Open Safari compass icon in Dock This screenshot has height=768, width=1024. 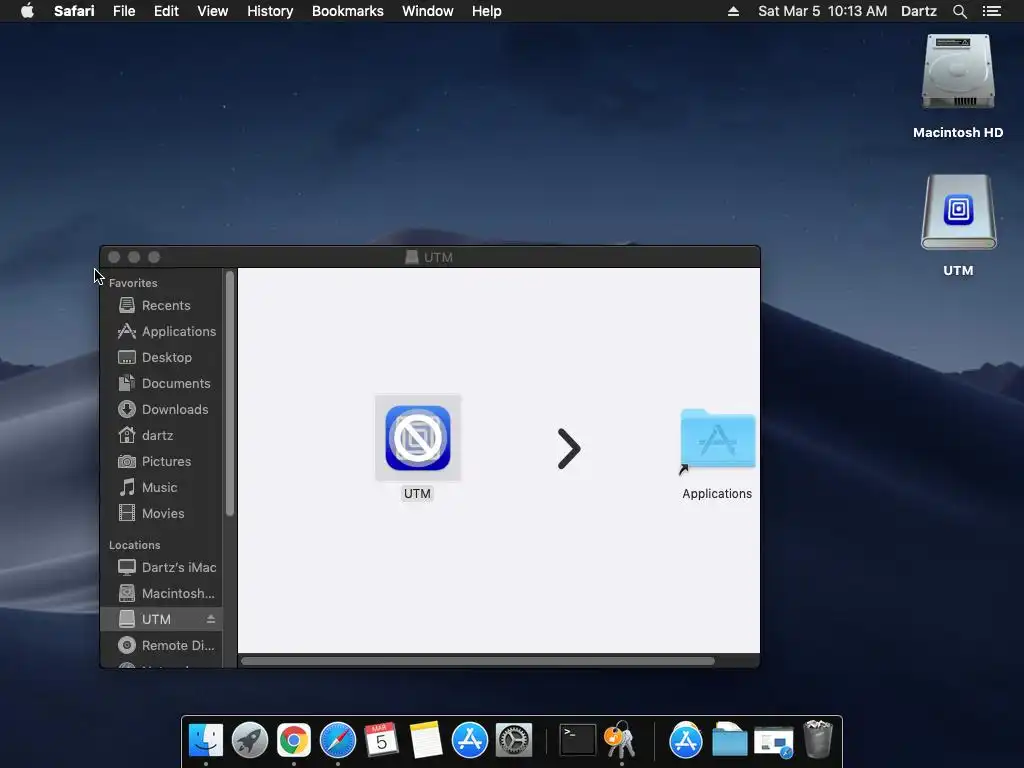338,740
